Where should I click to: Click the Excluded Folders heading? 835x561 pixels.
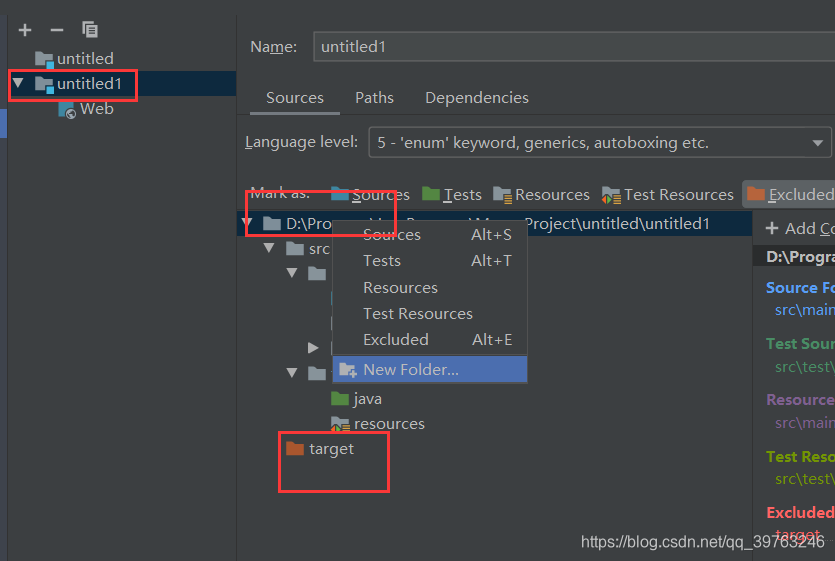(x=800, y=513)
